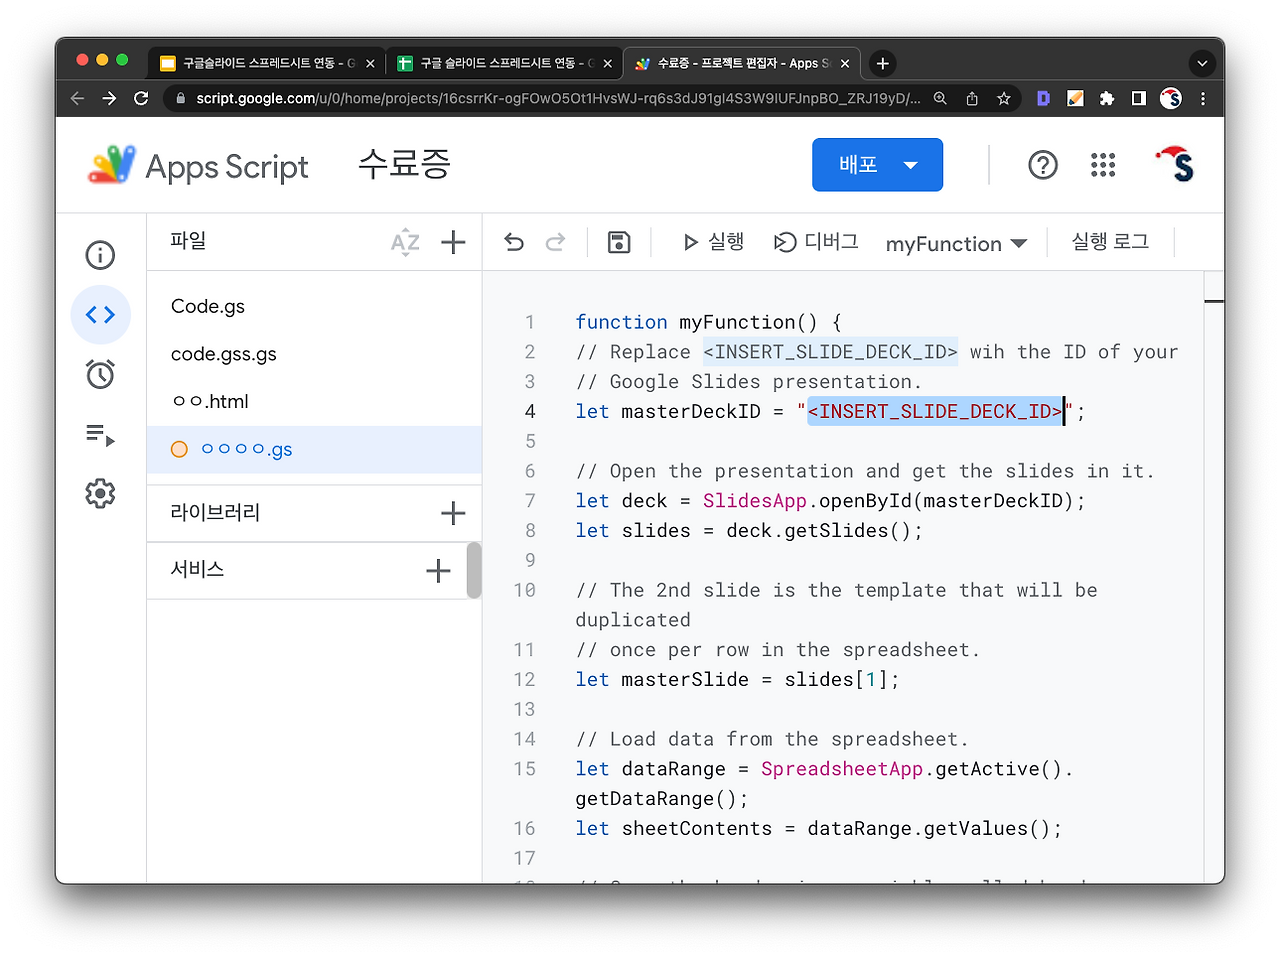Click the SpreadsheetApp identifier on line 15
The height and width of the screenshot is (957, 1280).
tap(842, 769)
